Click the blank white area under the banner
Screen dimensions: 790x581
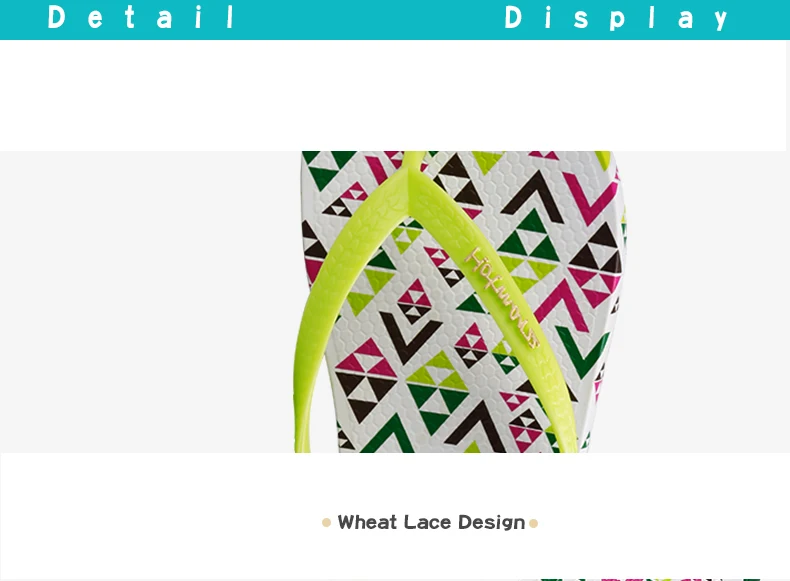pos(393,96)
